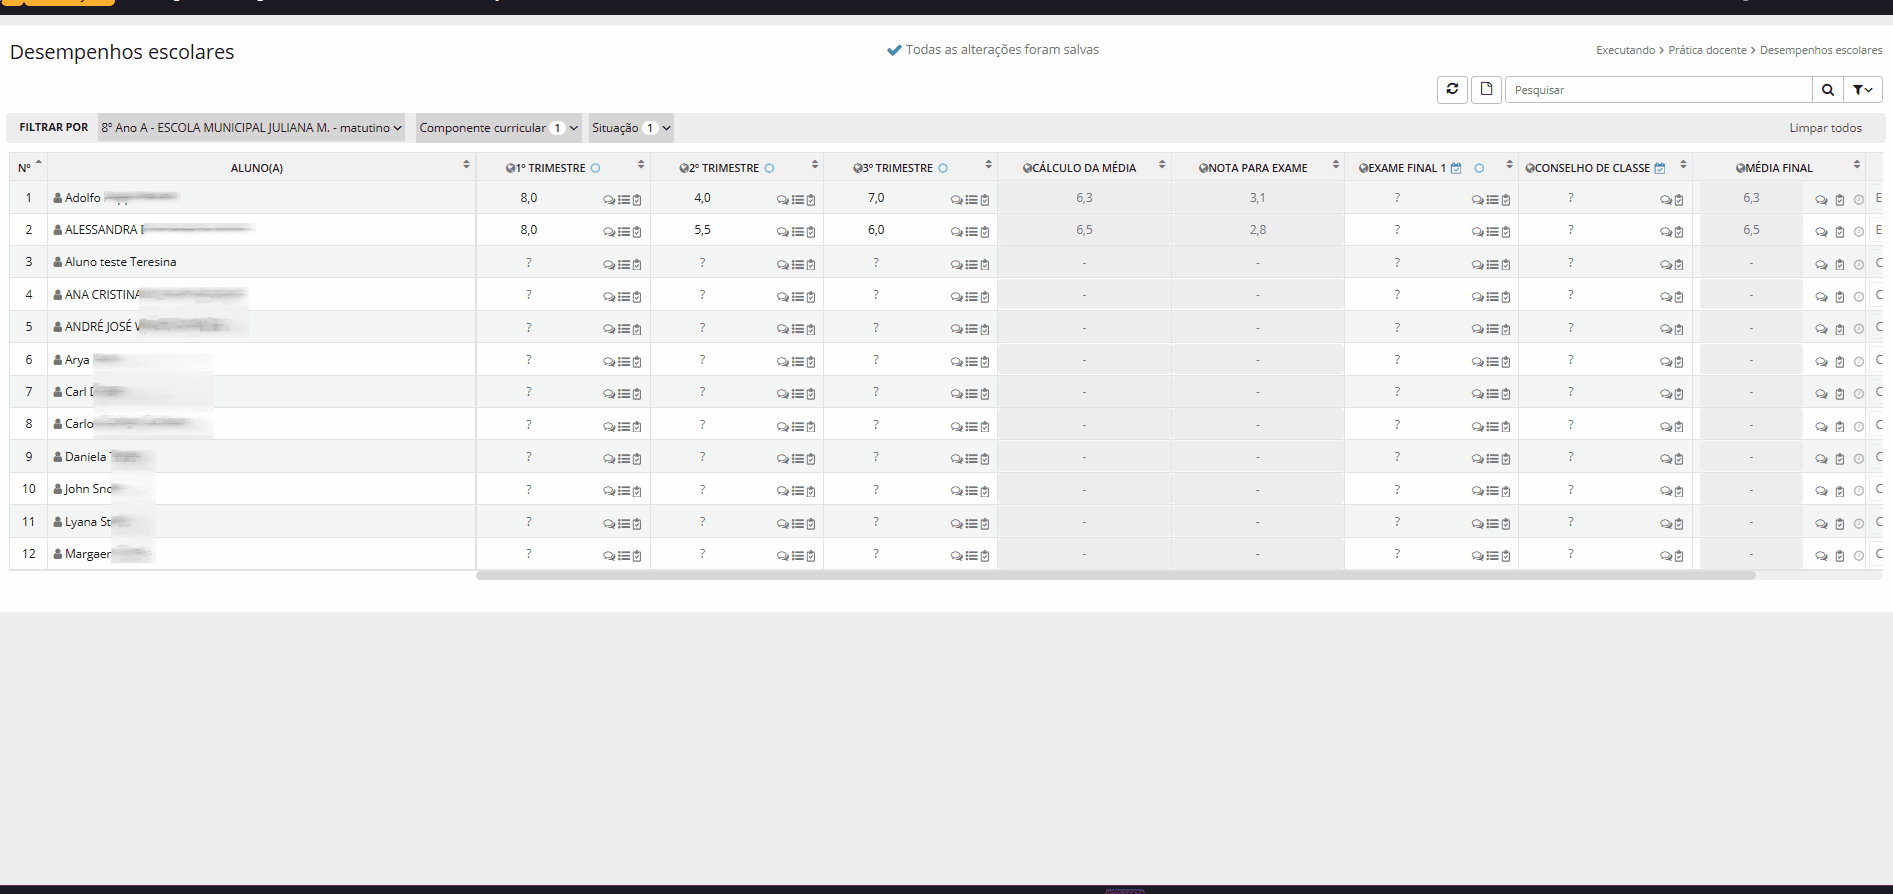Screen dimensions: 1893x894
Task: Click Limpar todos to clear filters
Action: [1825, 128]
